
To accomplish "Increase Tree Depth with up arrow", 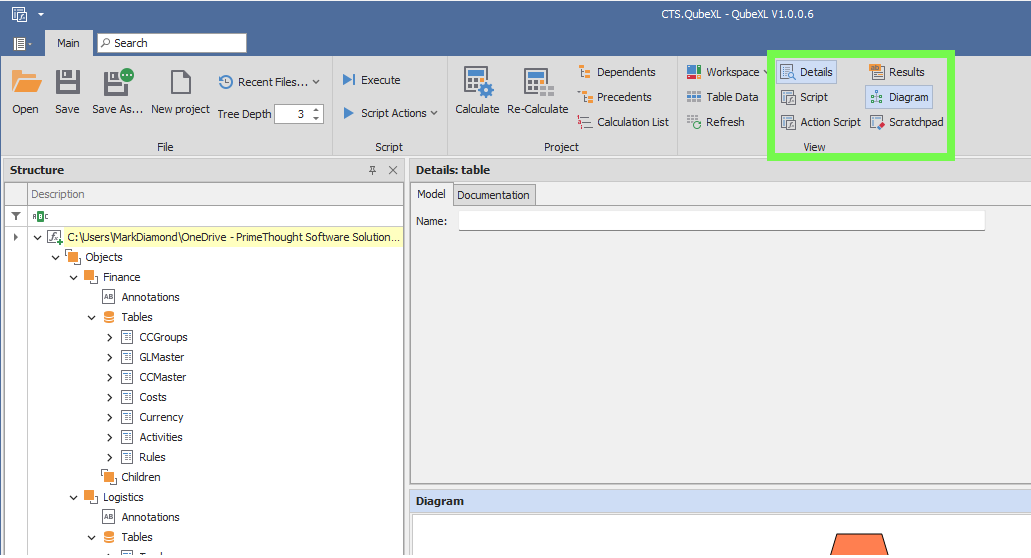I will [x=317, y=109].
